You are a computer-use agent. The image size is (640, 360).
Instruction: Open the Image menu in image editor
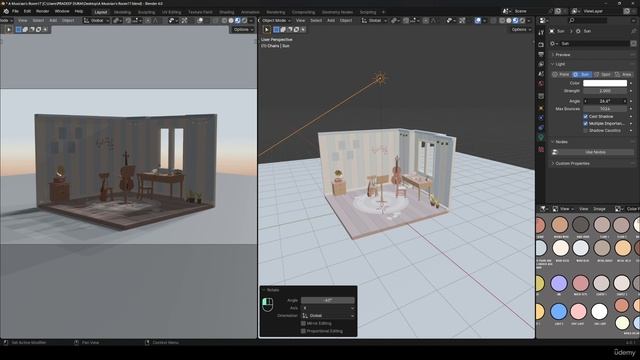pos(599,209)
